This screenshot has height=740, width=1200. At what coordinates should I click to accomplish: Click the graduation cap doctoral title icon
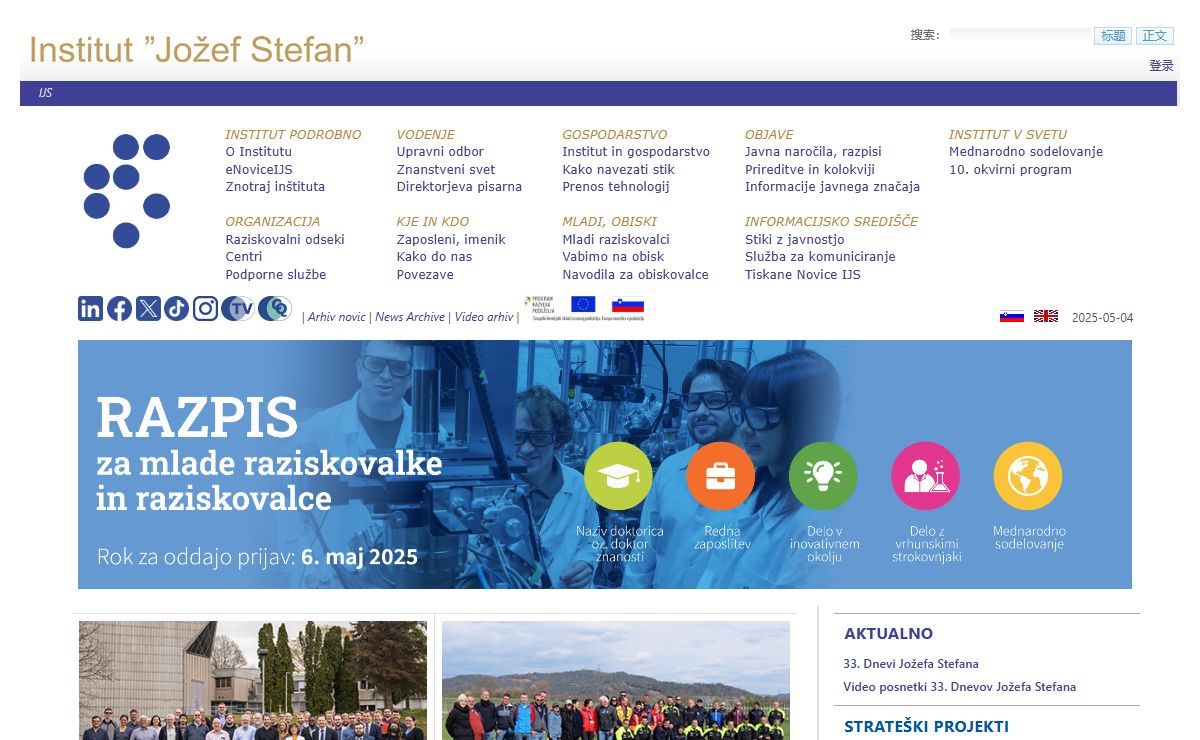click(619, 476)
